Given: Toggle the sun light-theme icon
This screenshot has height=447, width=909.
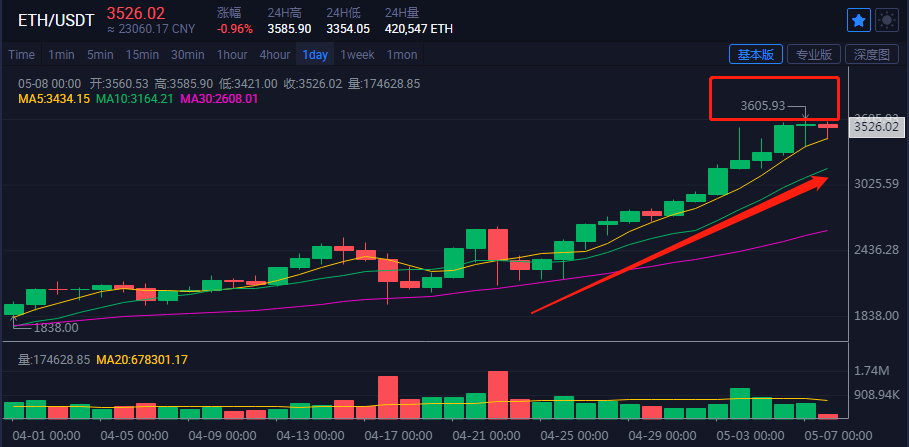Looking at the screenshot, I should click(x=886, y=20).
